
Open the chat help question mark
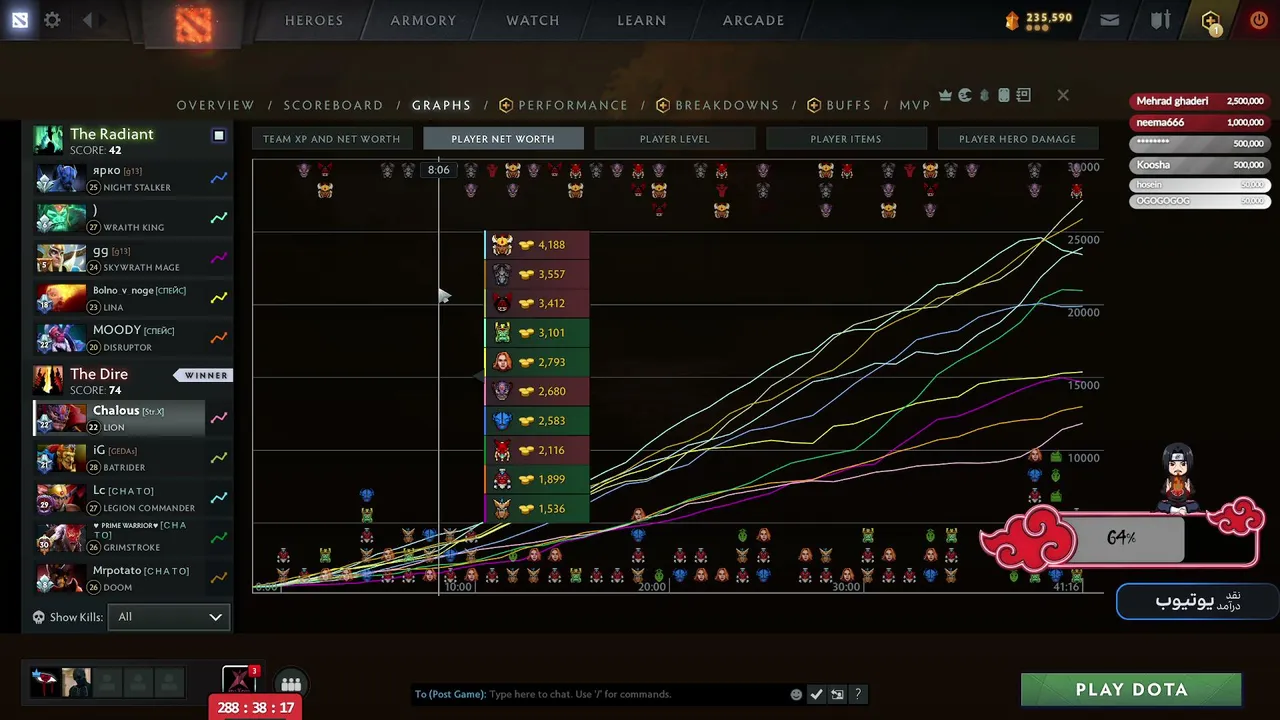(857, 694)
